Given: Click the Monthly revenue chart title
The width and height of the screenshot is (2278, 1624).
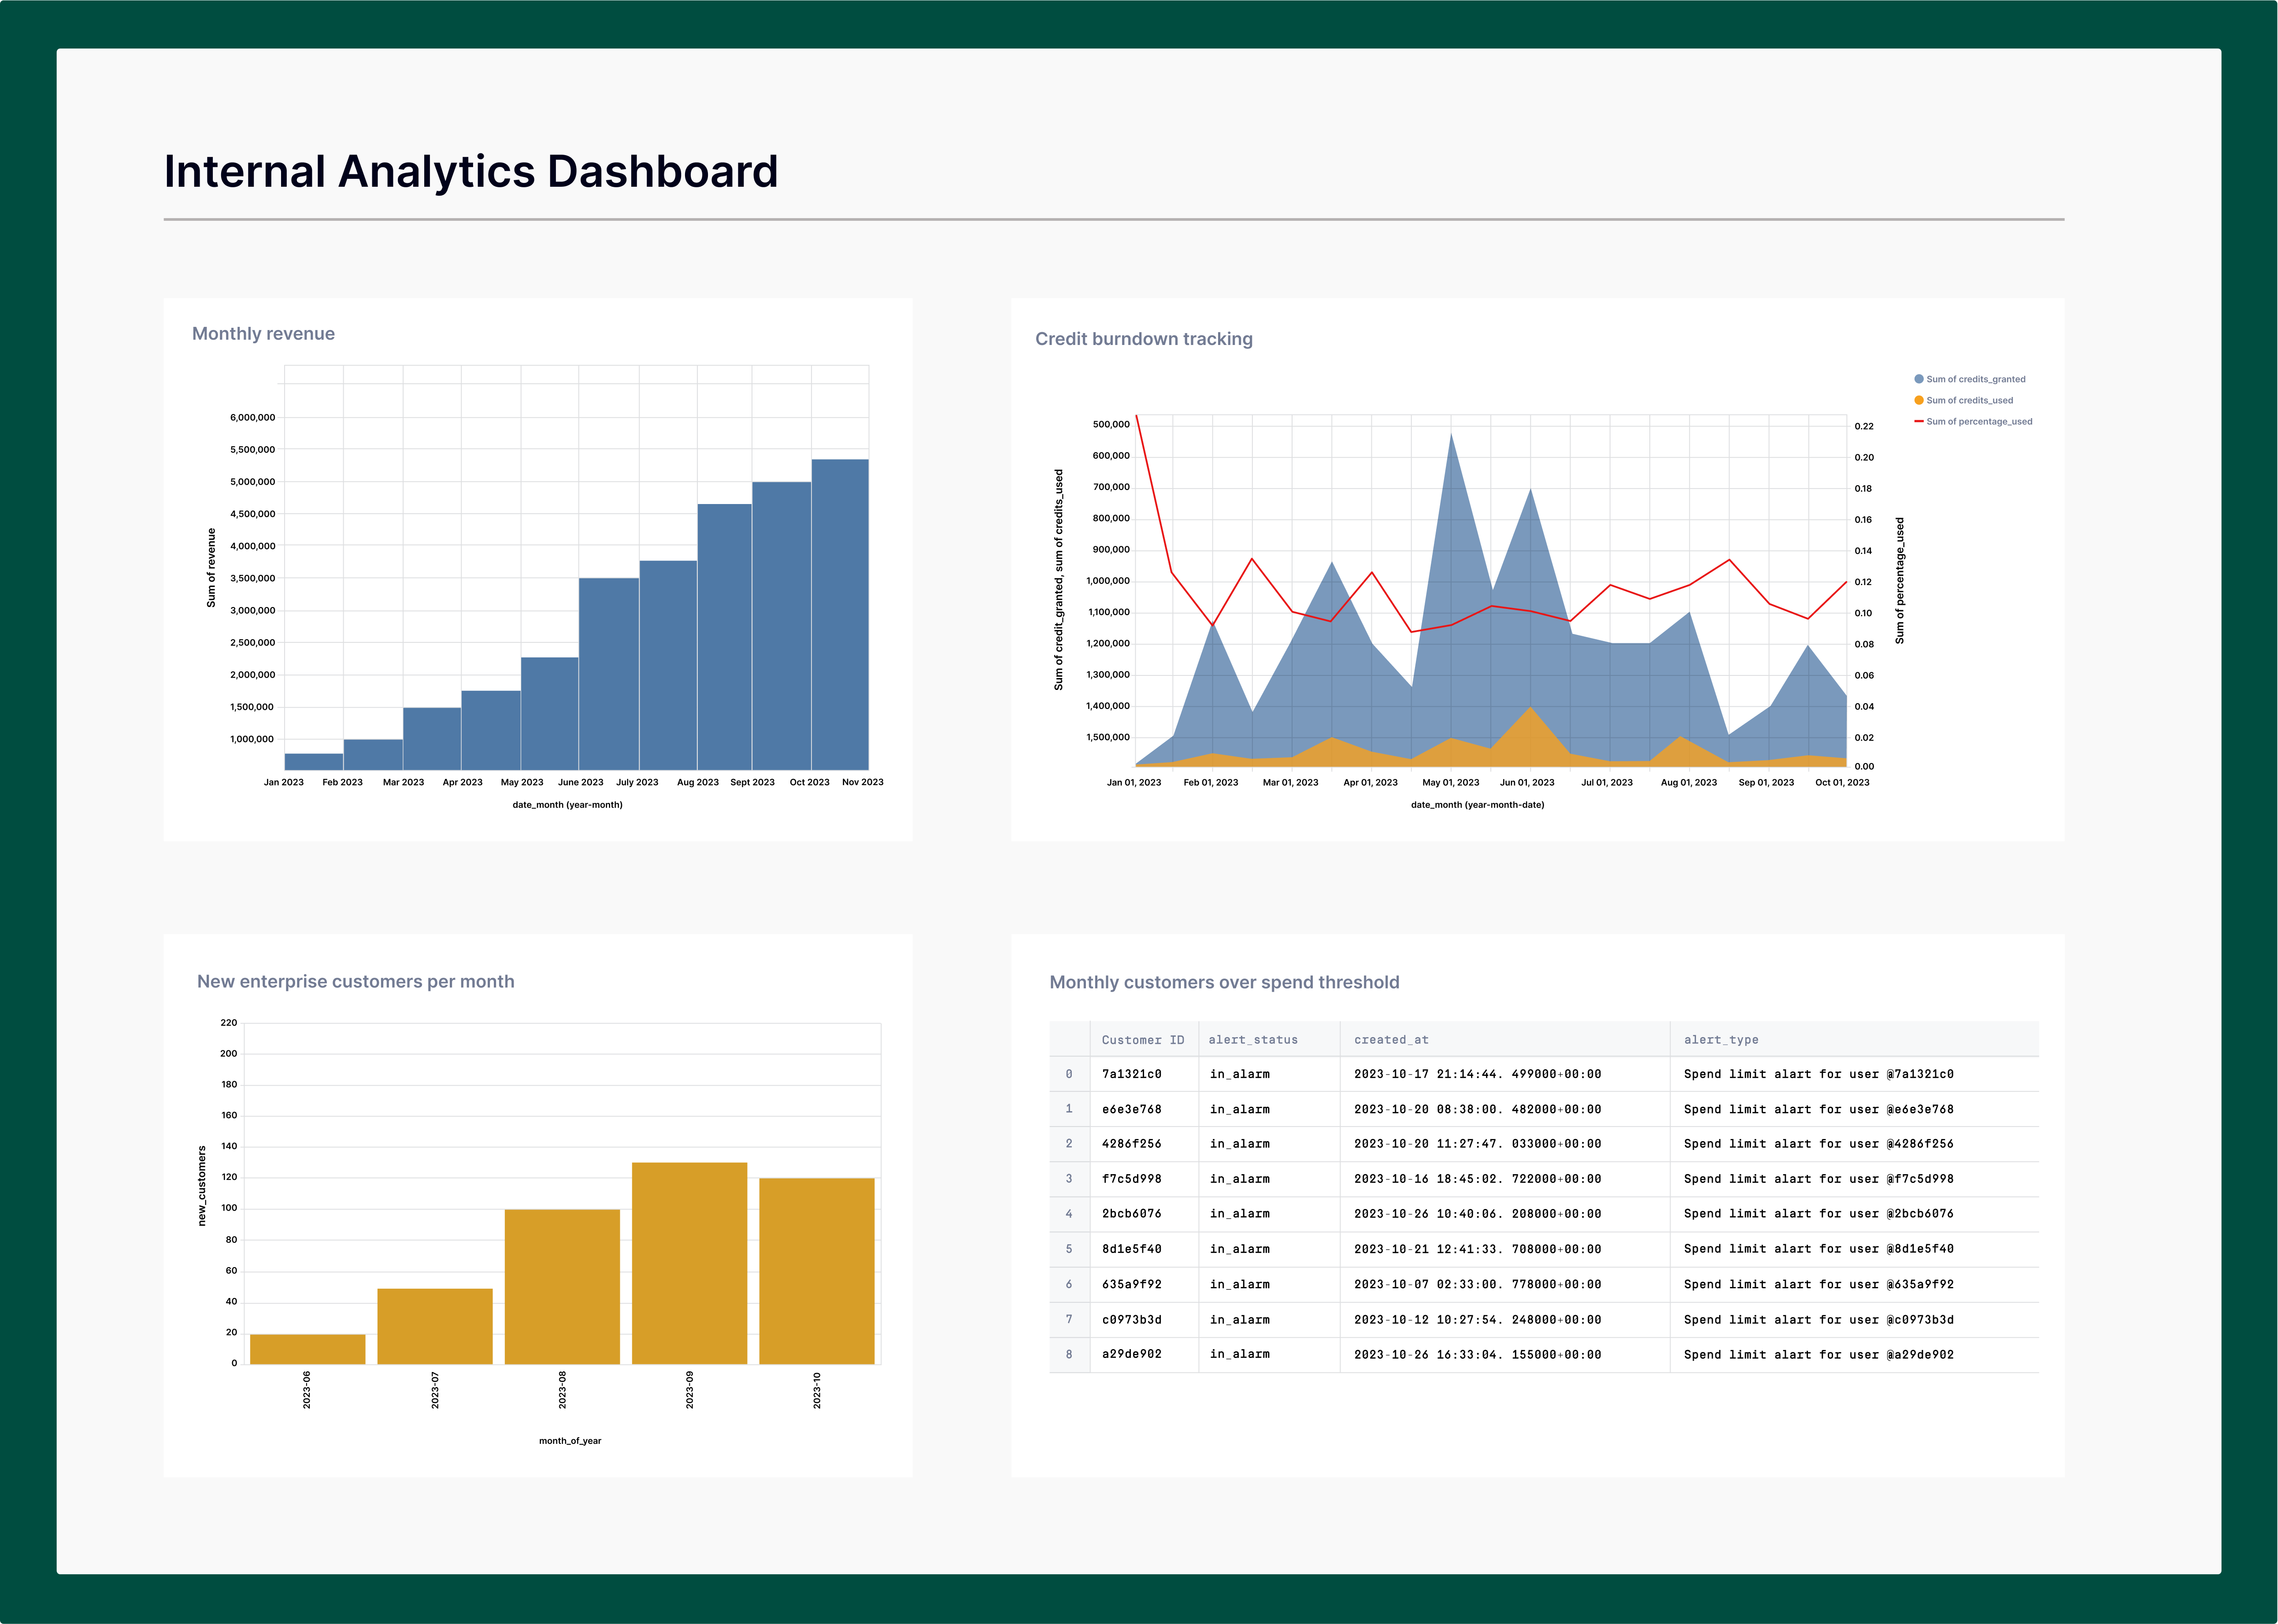Looking at the screenshot, I should [x=263, y=334].
